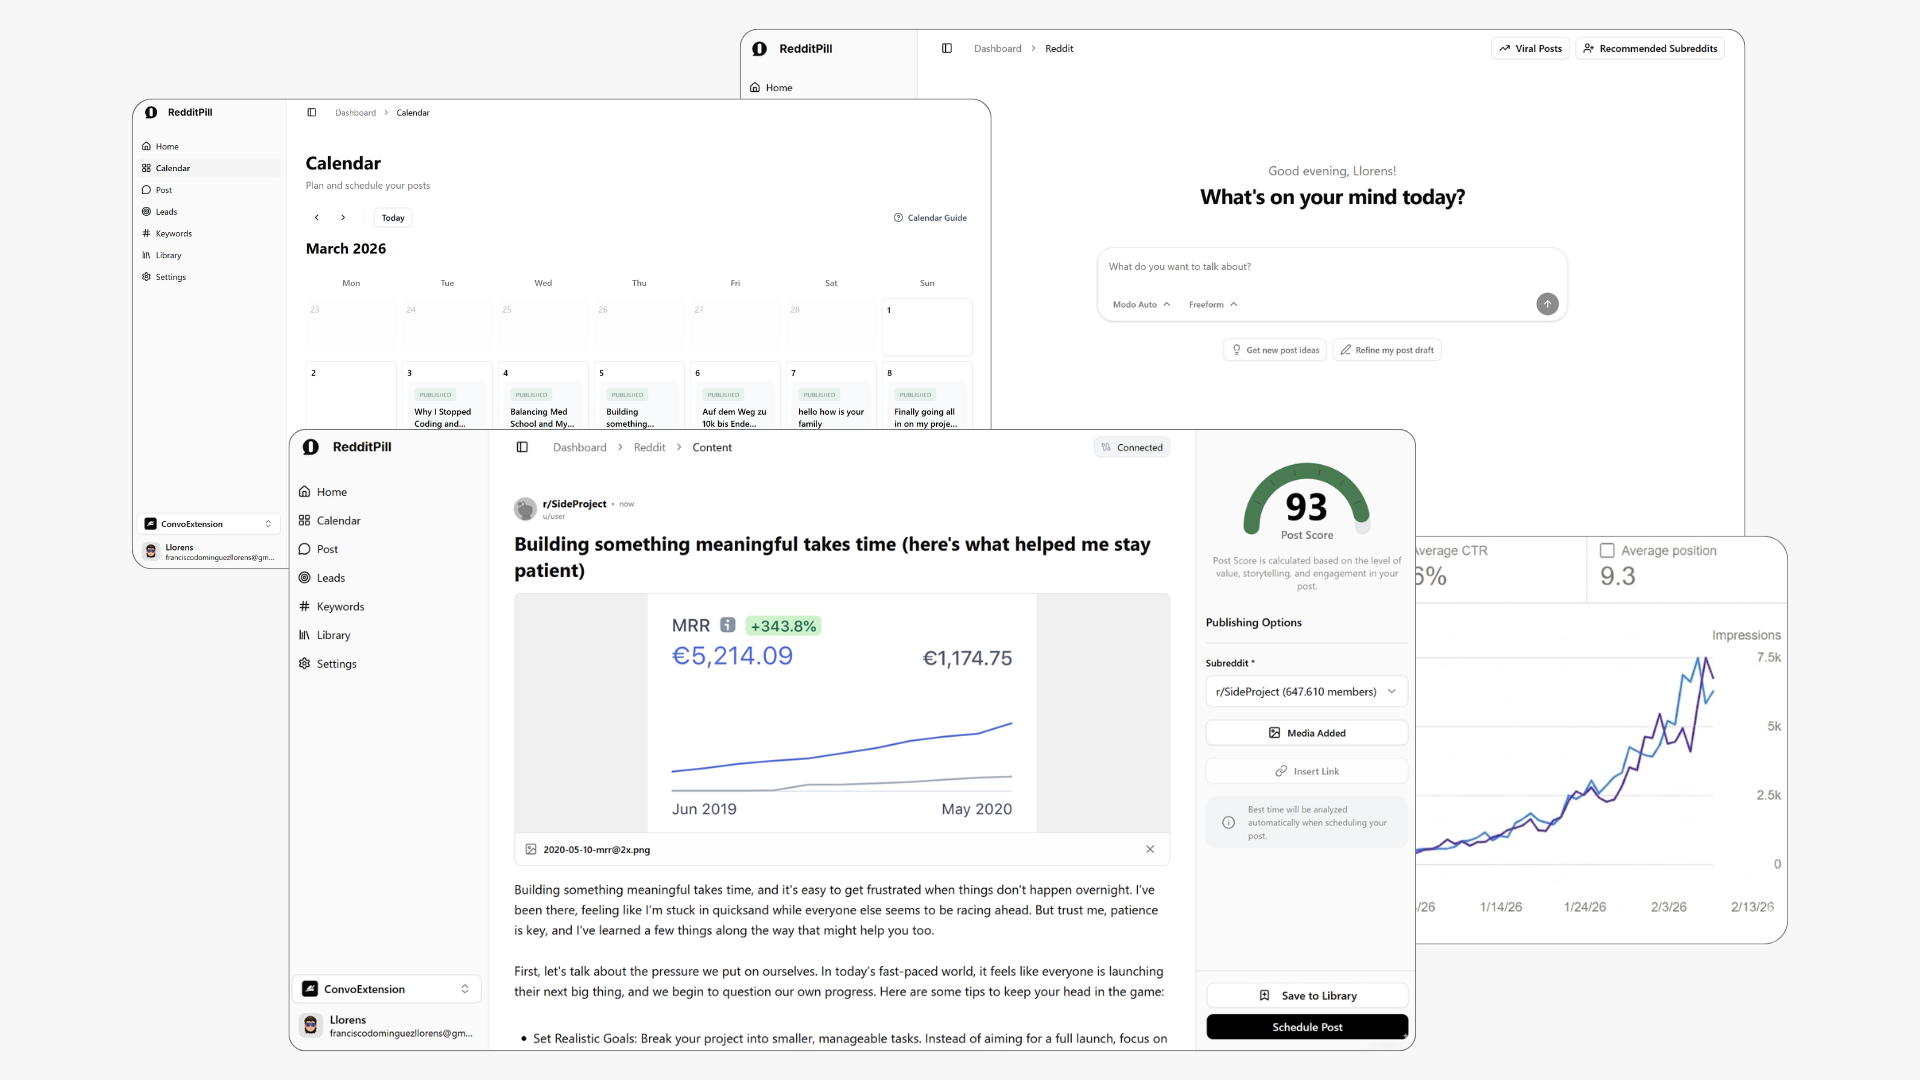Select the Reddit breadcrumb entry
This screenshot has height=1080, width=1920.
pyautogui.click(x=648, y=447)
